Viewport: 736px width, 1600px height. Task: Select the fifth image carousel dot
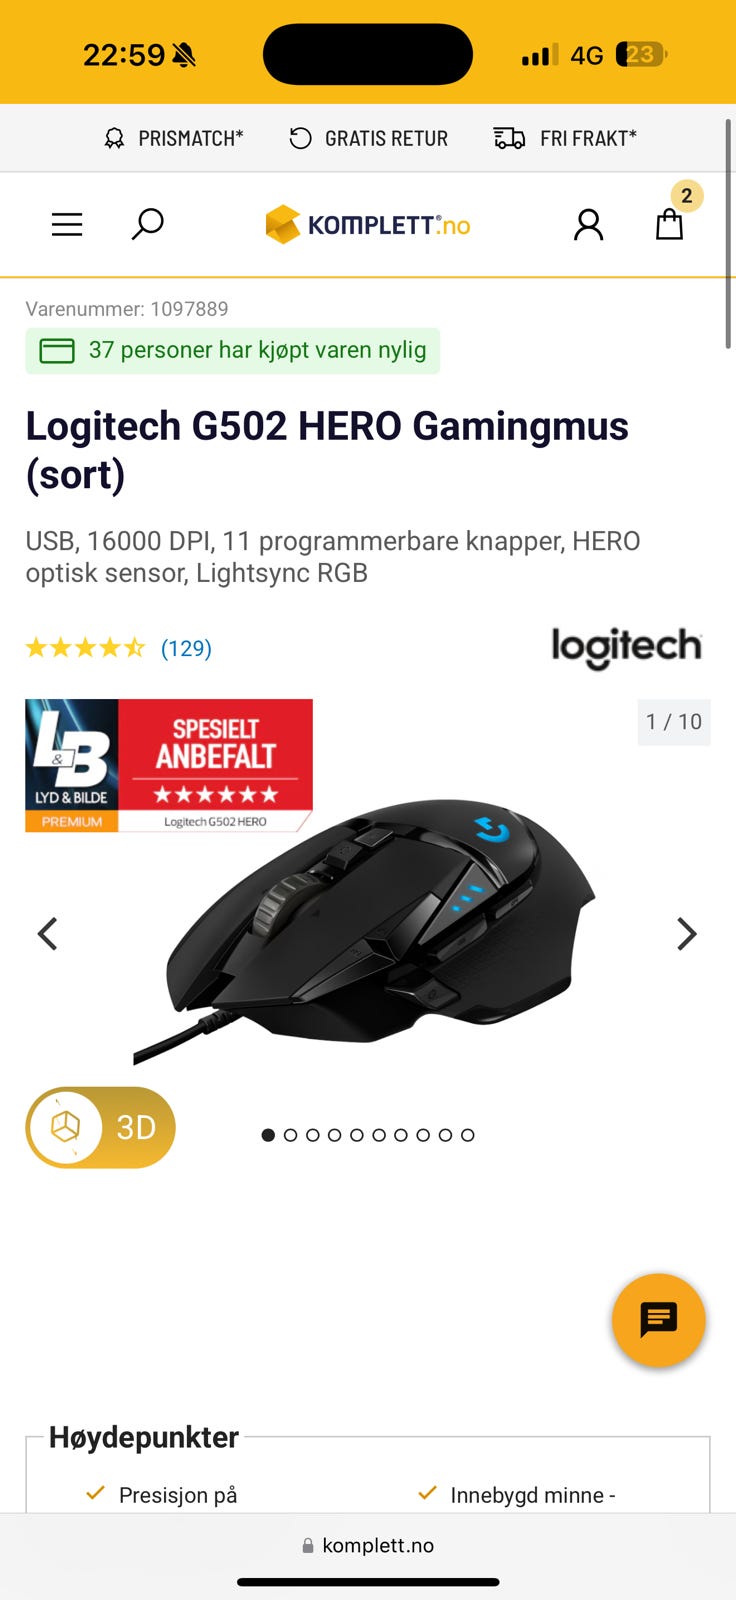point(356,1135)
